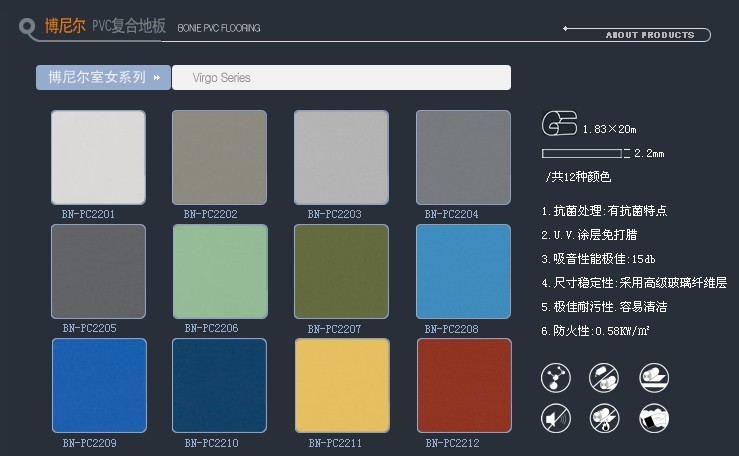Screen dimensions: 739x456
Task: Click the fire resistance flame icon
Action: (x=604, y=418)
